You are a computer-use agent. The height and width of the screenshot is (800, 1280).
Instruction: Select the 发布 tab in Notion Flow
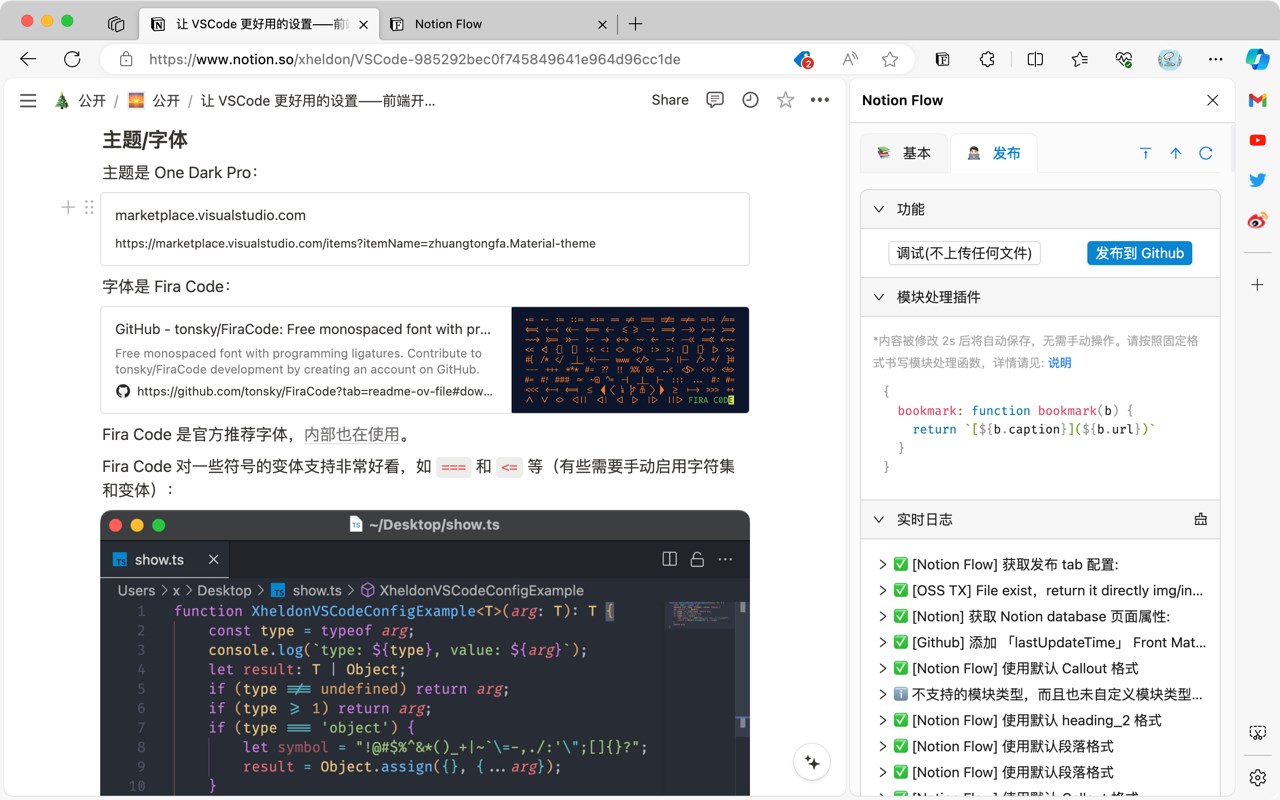pos(994,153)
